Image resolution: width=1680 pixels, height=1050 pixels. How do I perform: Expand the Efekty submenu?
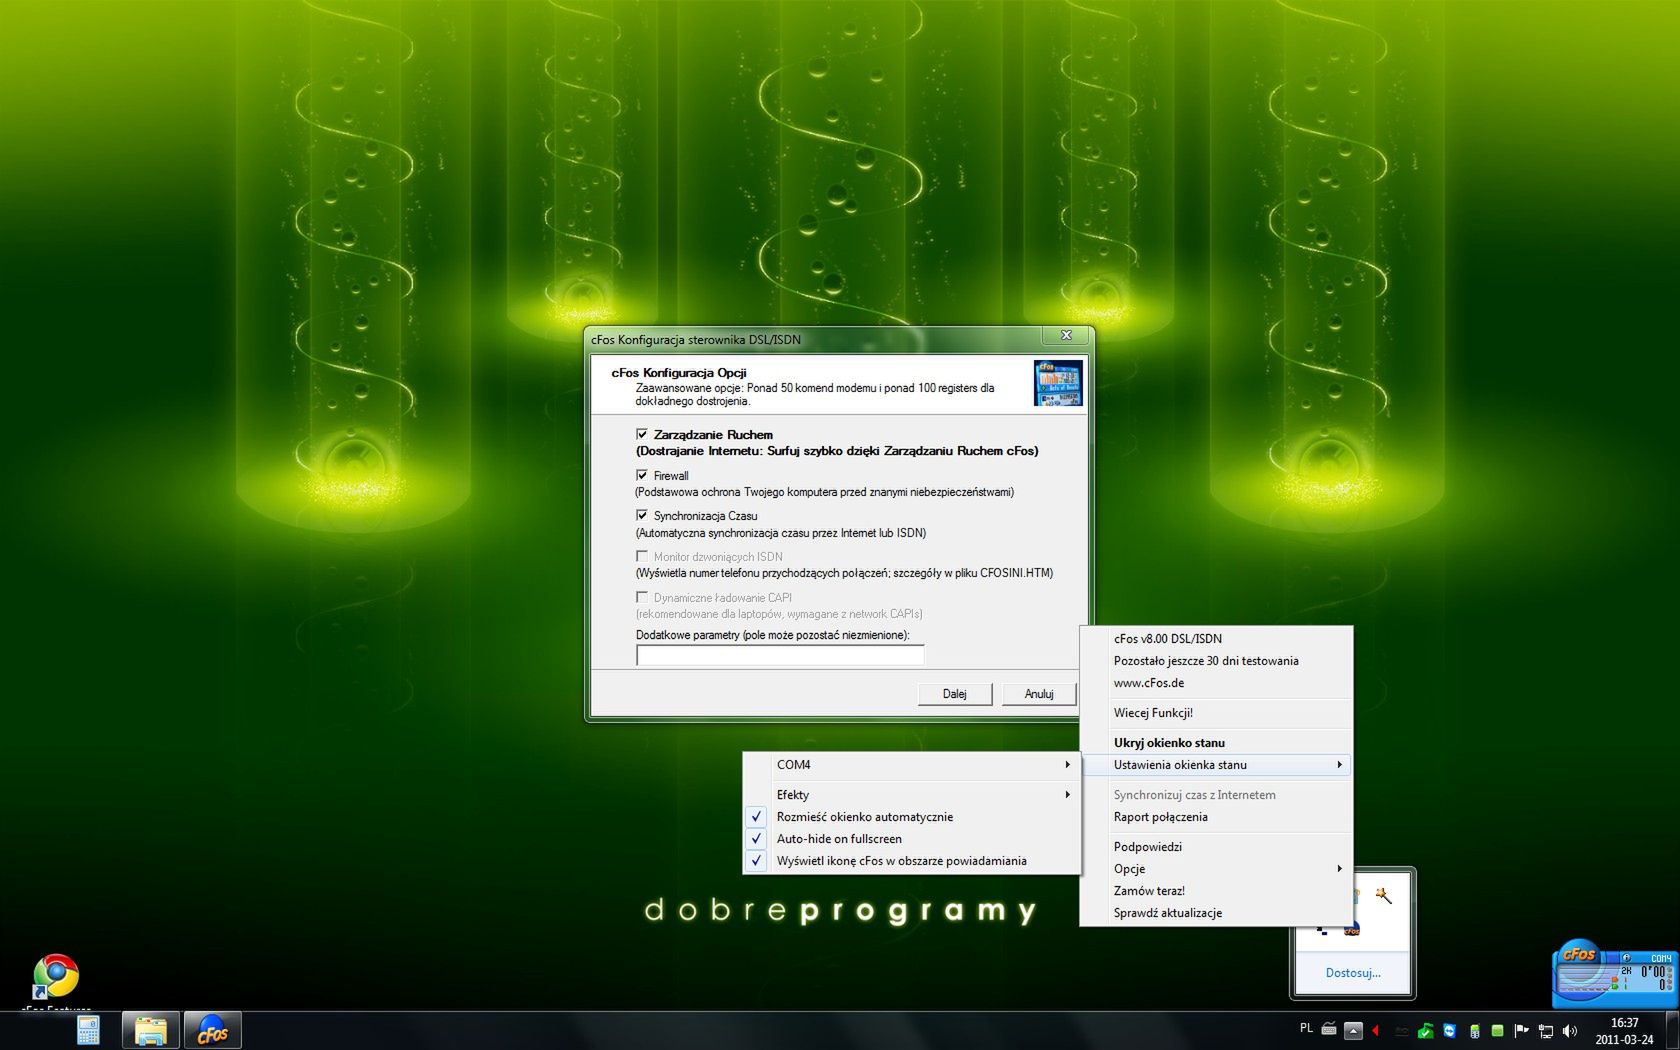click(912, 795)
